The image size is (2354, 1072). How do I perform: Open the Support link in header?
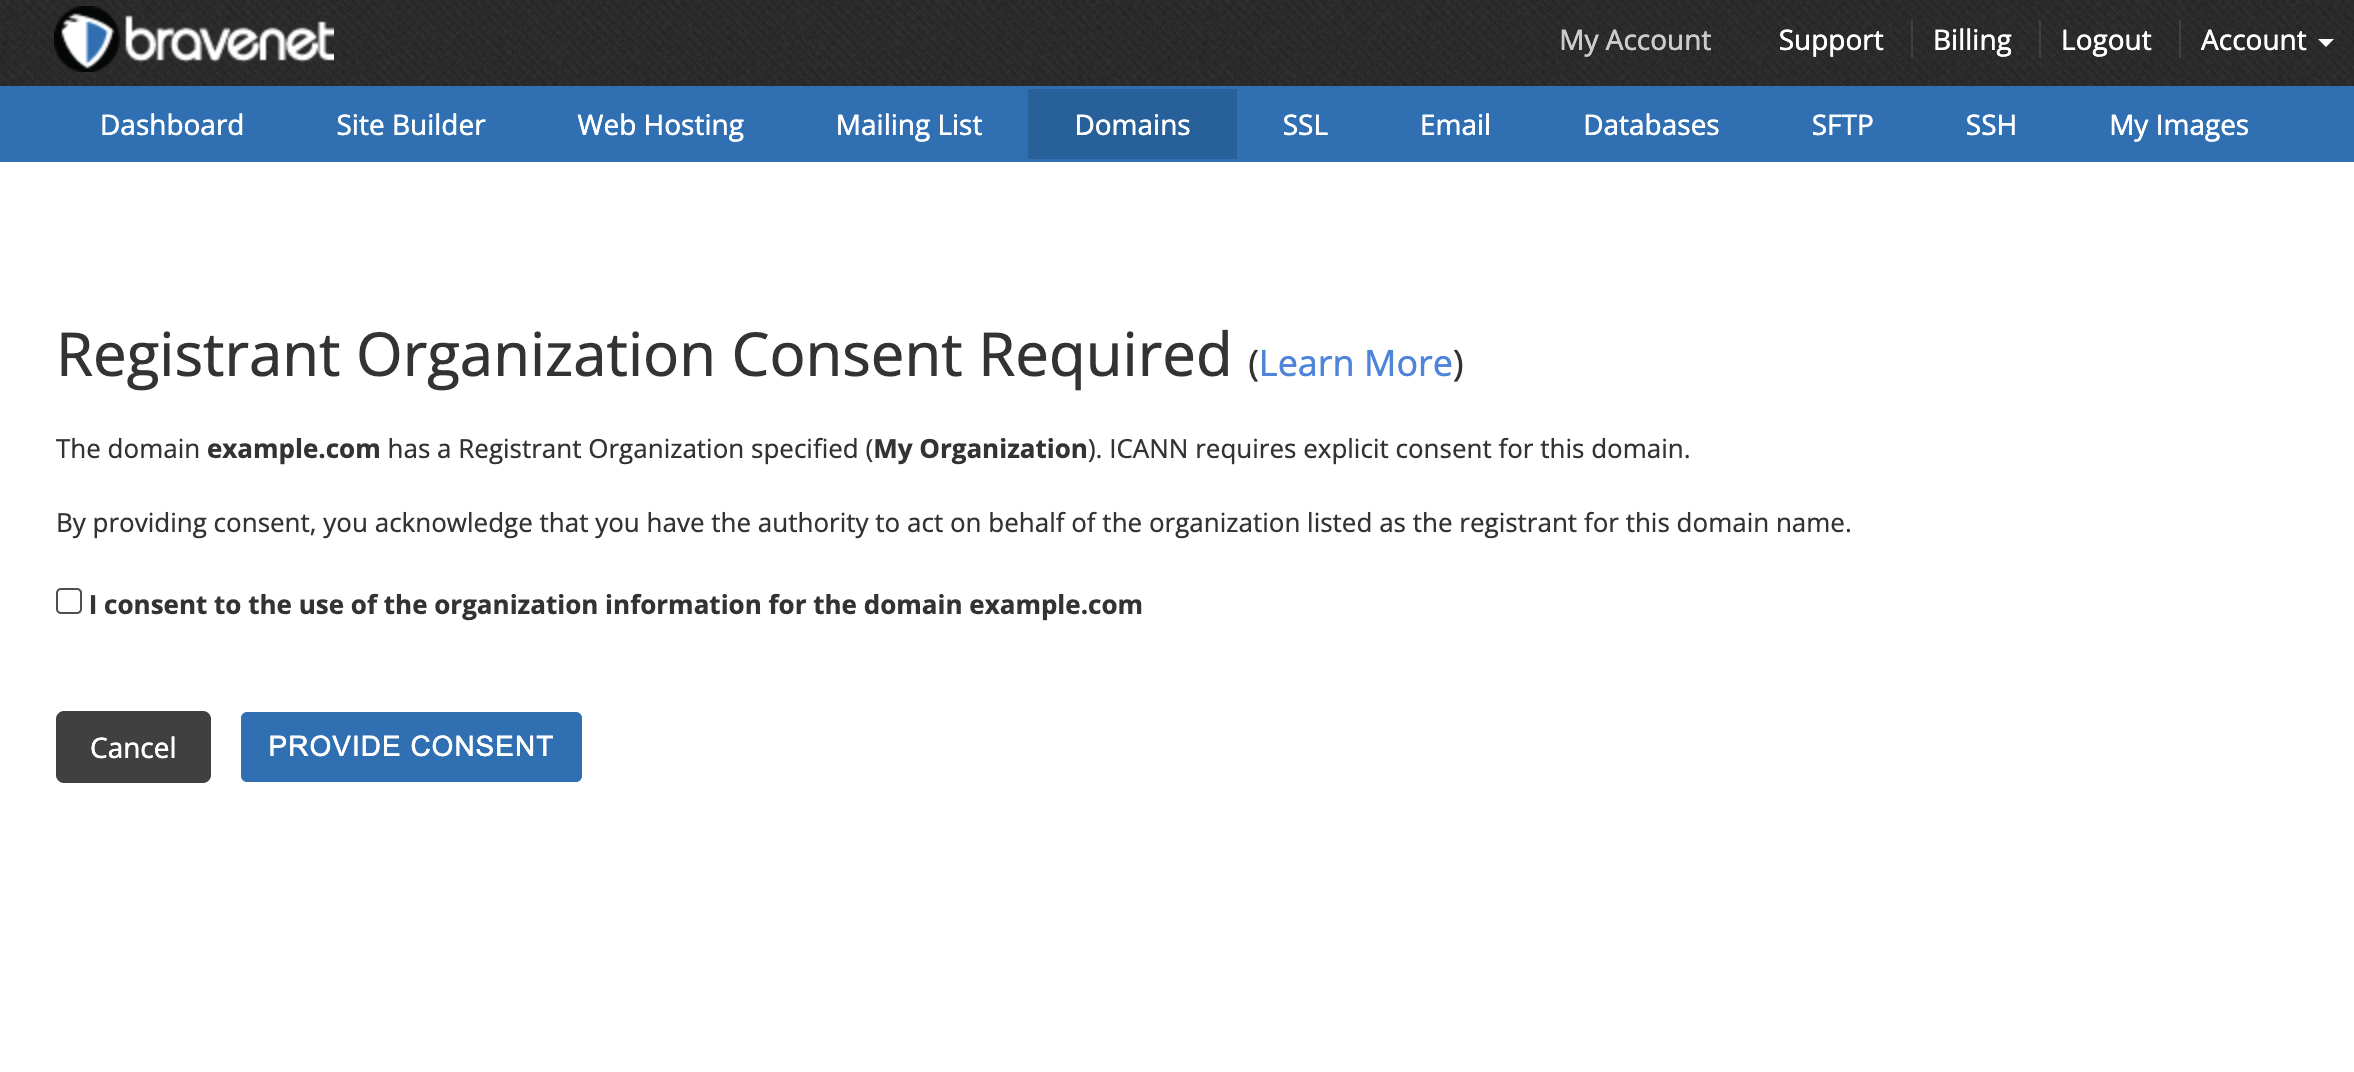pos(1829,41)
